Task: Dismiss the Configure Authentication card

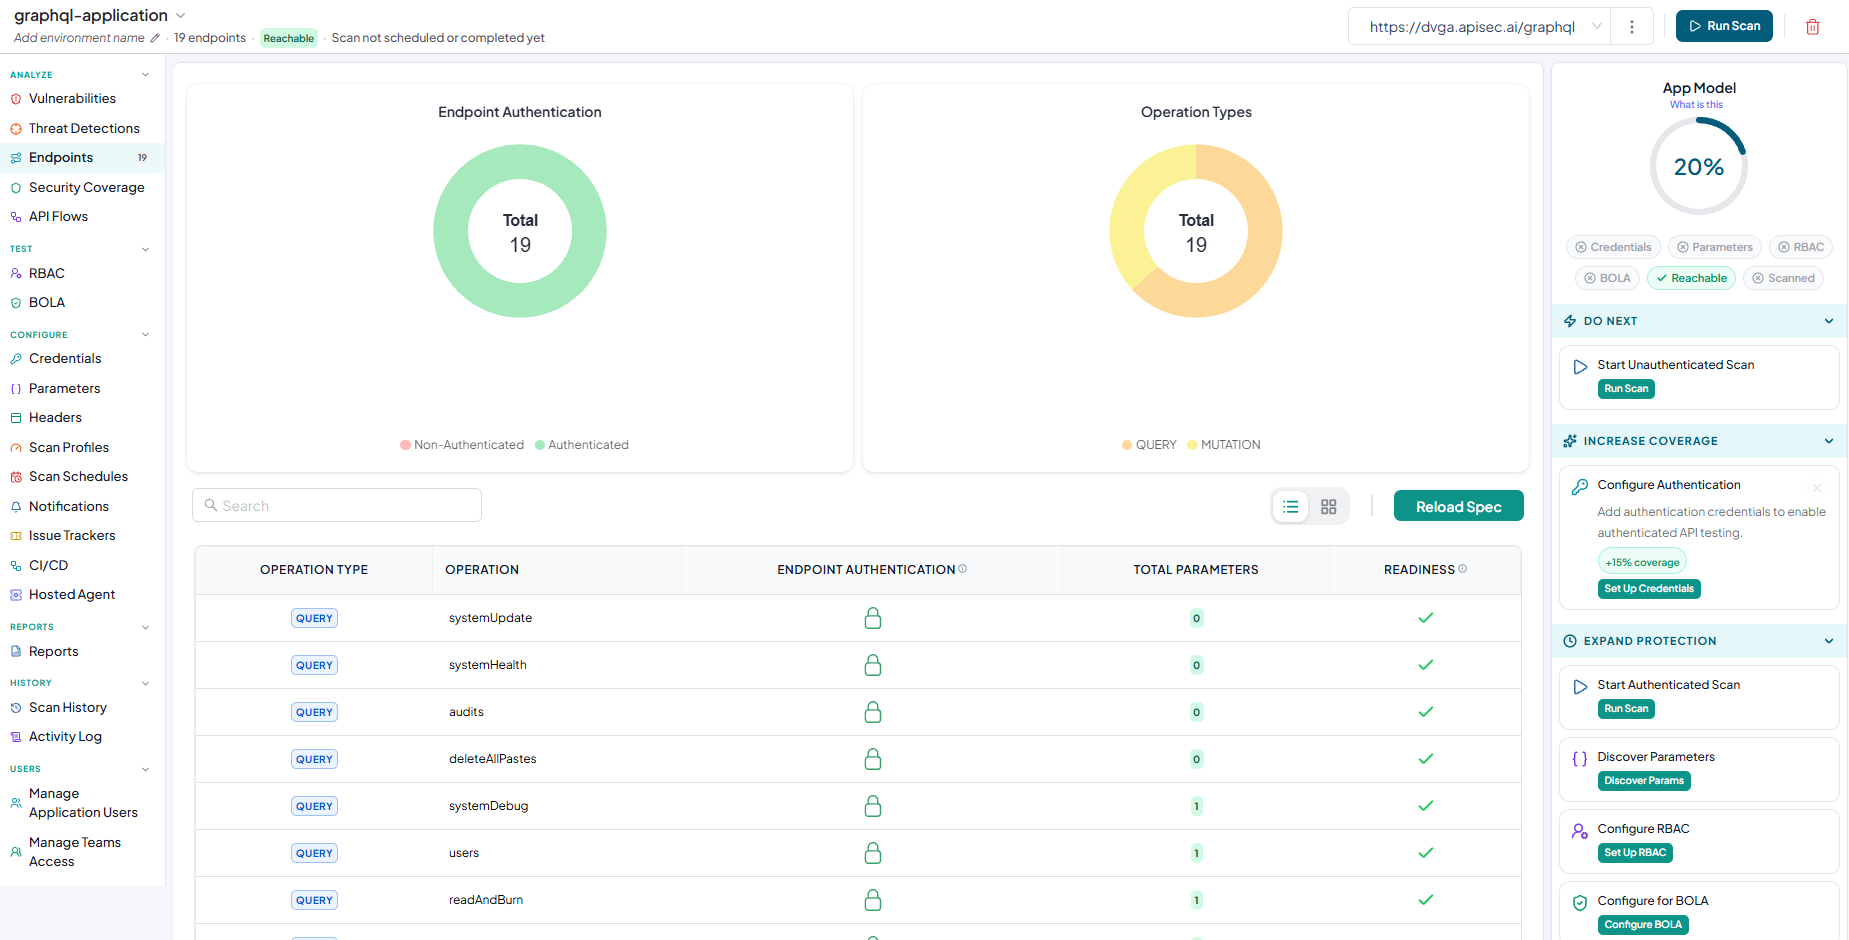Action: coord(1817,488)
